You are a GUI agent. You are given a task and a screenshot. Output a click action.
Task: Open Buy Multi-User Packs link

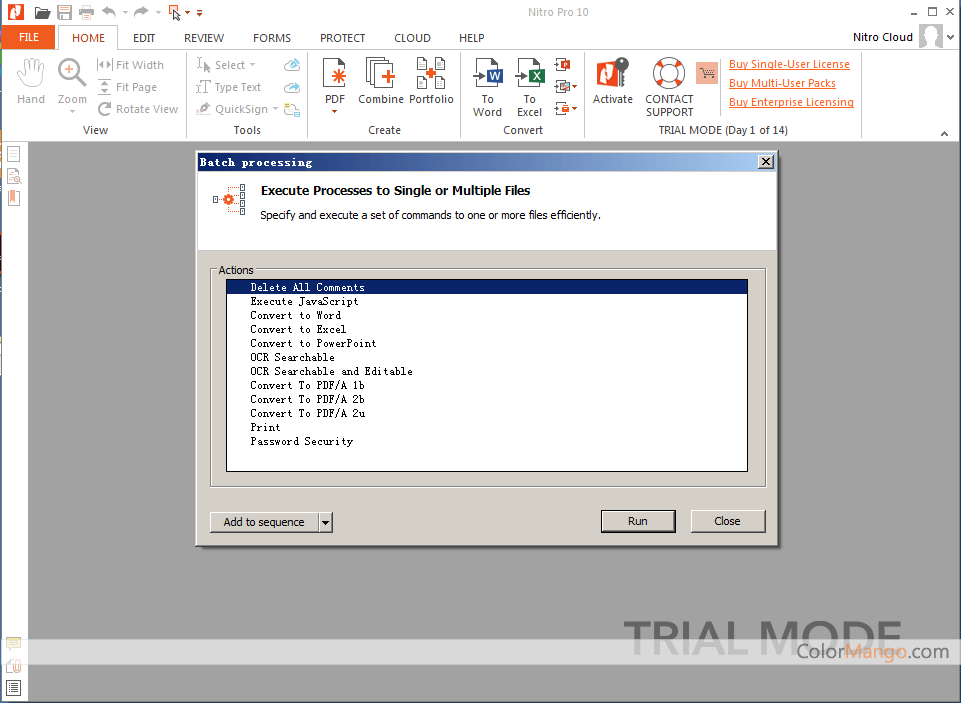[782, 83]
